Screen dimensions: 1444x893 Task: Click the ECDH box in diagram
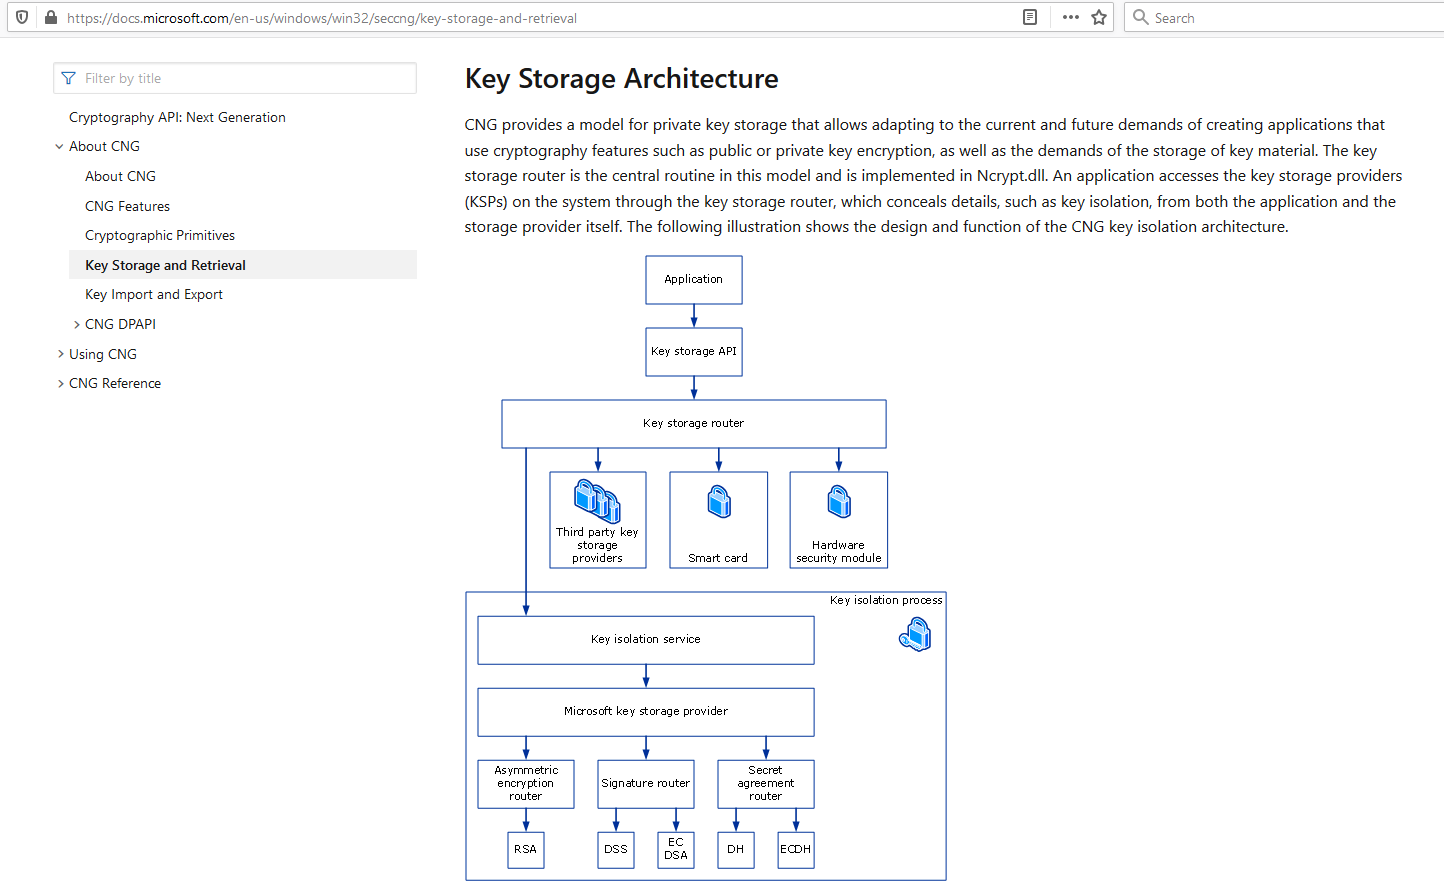796,850
